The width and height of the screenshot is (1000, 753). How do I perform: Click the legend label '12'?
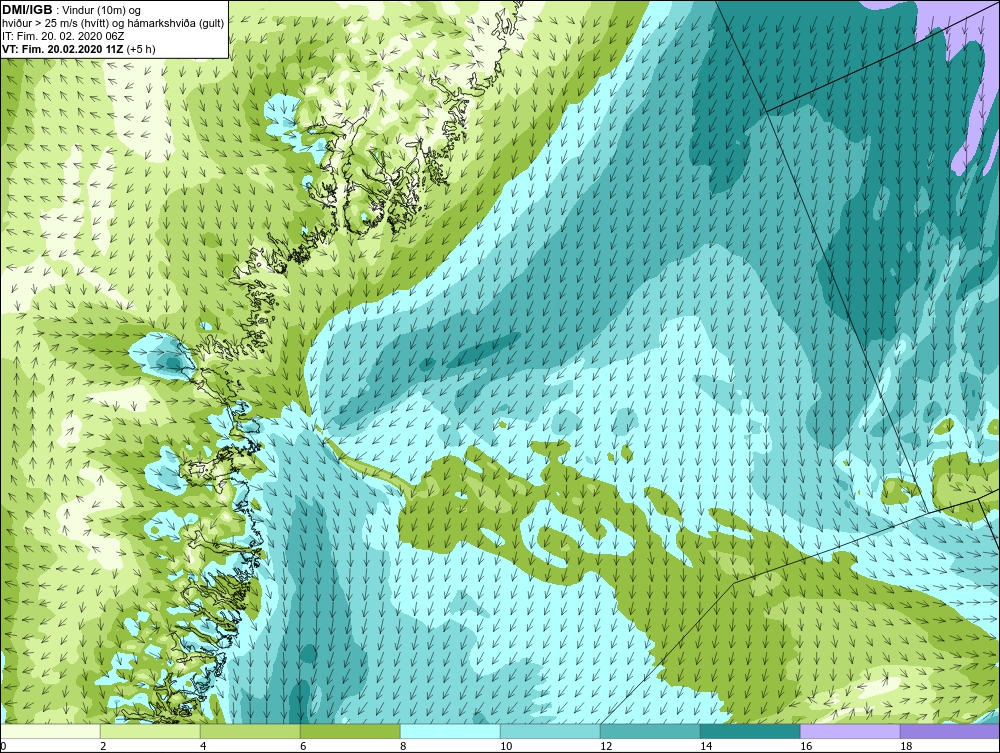(x=606, y=746)
